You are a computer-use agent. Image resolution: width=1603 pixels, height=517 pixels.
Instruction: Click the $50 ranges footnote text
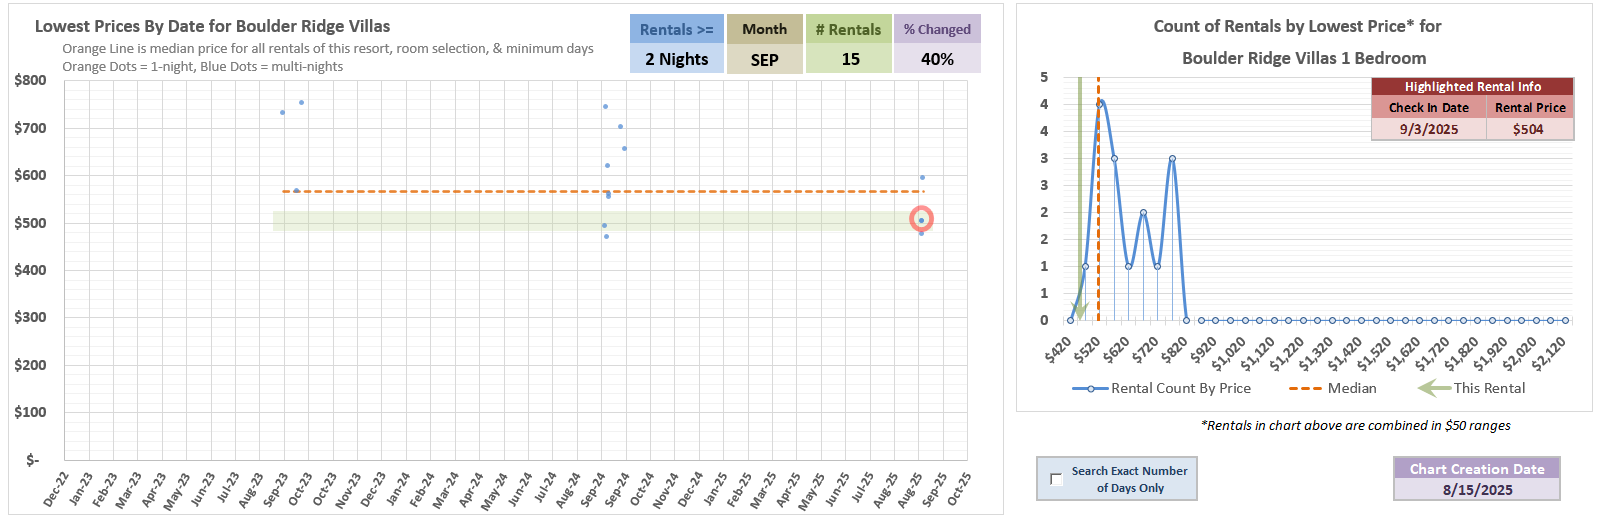[1355, 425]
